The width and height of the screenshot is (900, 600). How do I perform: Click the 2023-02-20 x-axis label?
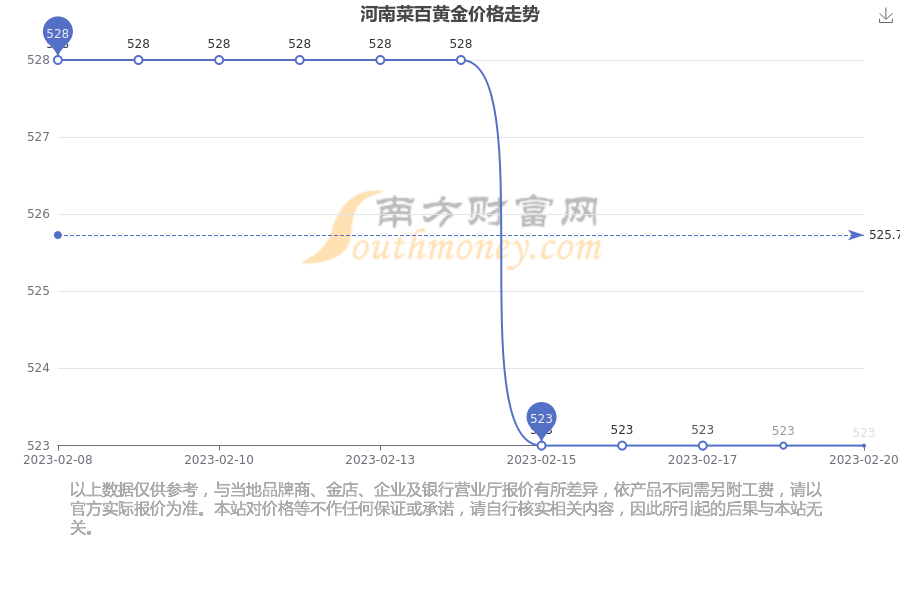coord(864,460)
